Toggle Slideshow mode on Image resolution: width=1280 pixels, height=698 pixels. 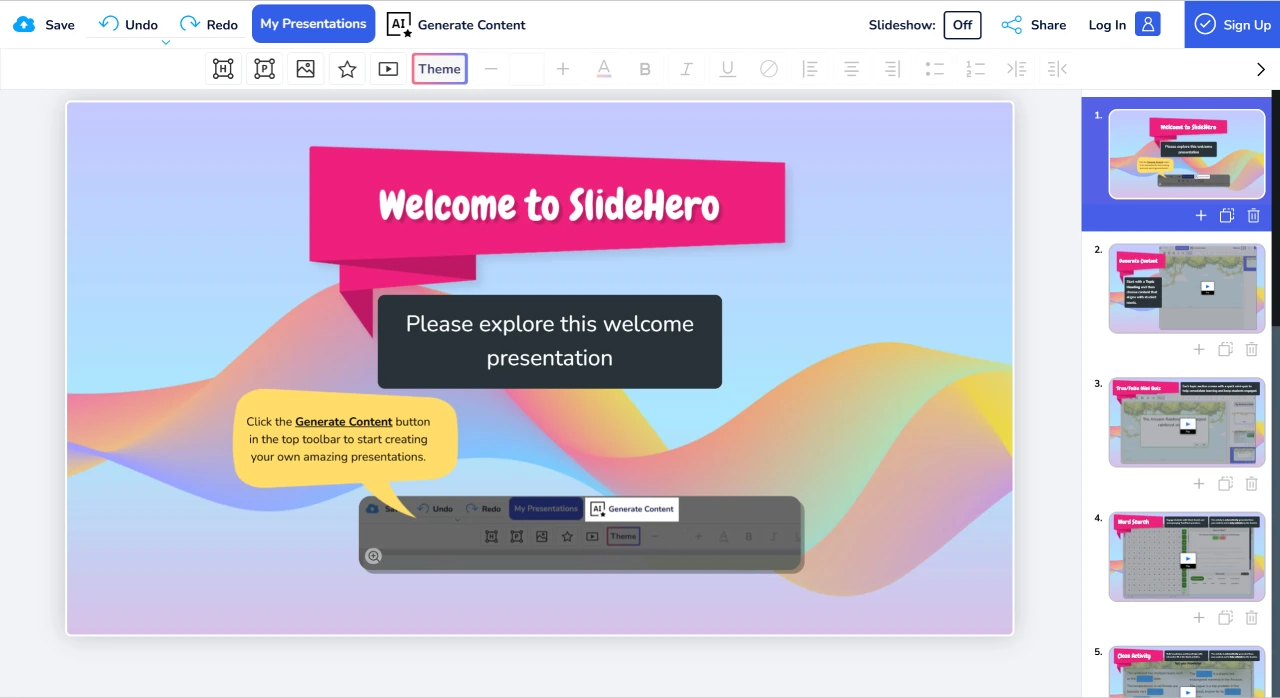tap(962, 25)
